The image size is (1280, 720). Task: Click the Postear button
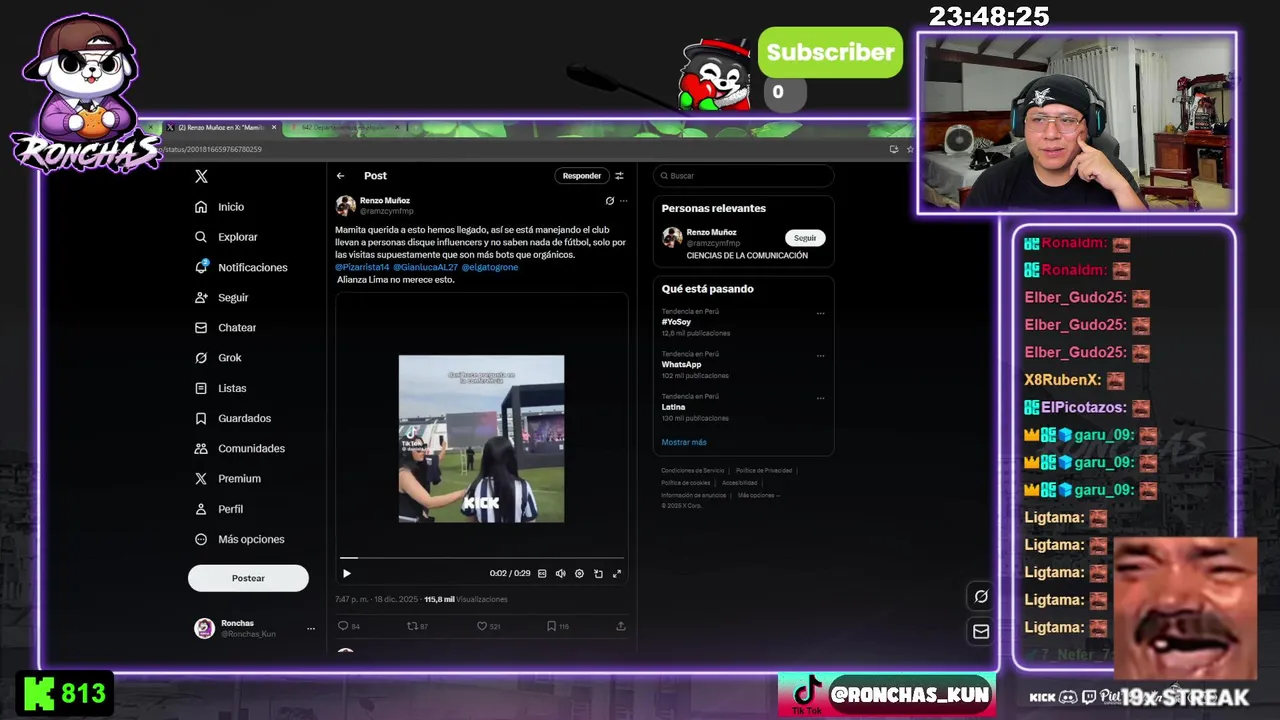248,578
